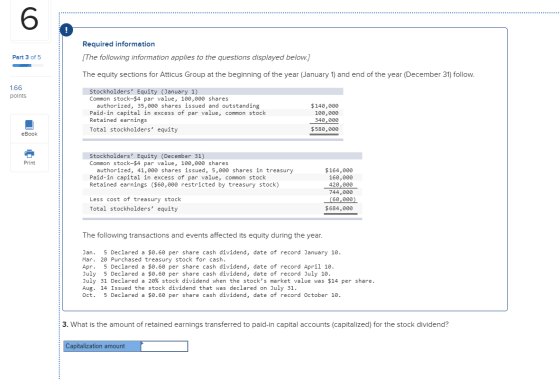The image size is (560, 380).
Task: Click the July 31 stock dividend transaction line
Action: coord(229,281)
